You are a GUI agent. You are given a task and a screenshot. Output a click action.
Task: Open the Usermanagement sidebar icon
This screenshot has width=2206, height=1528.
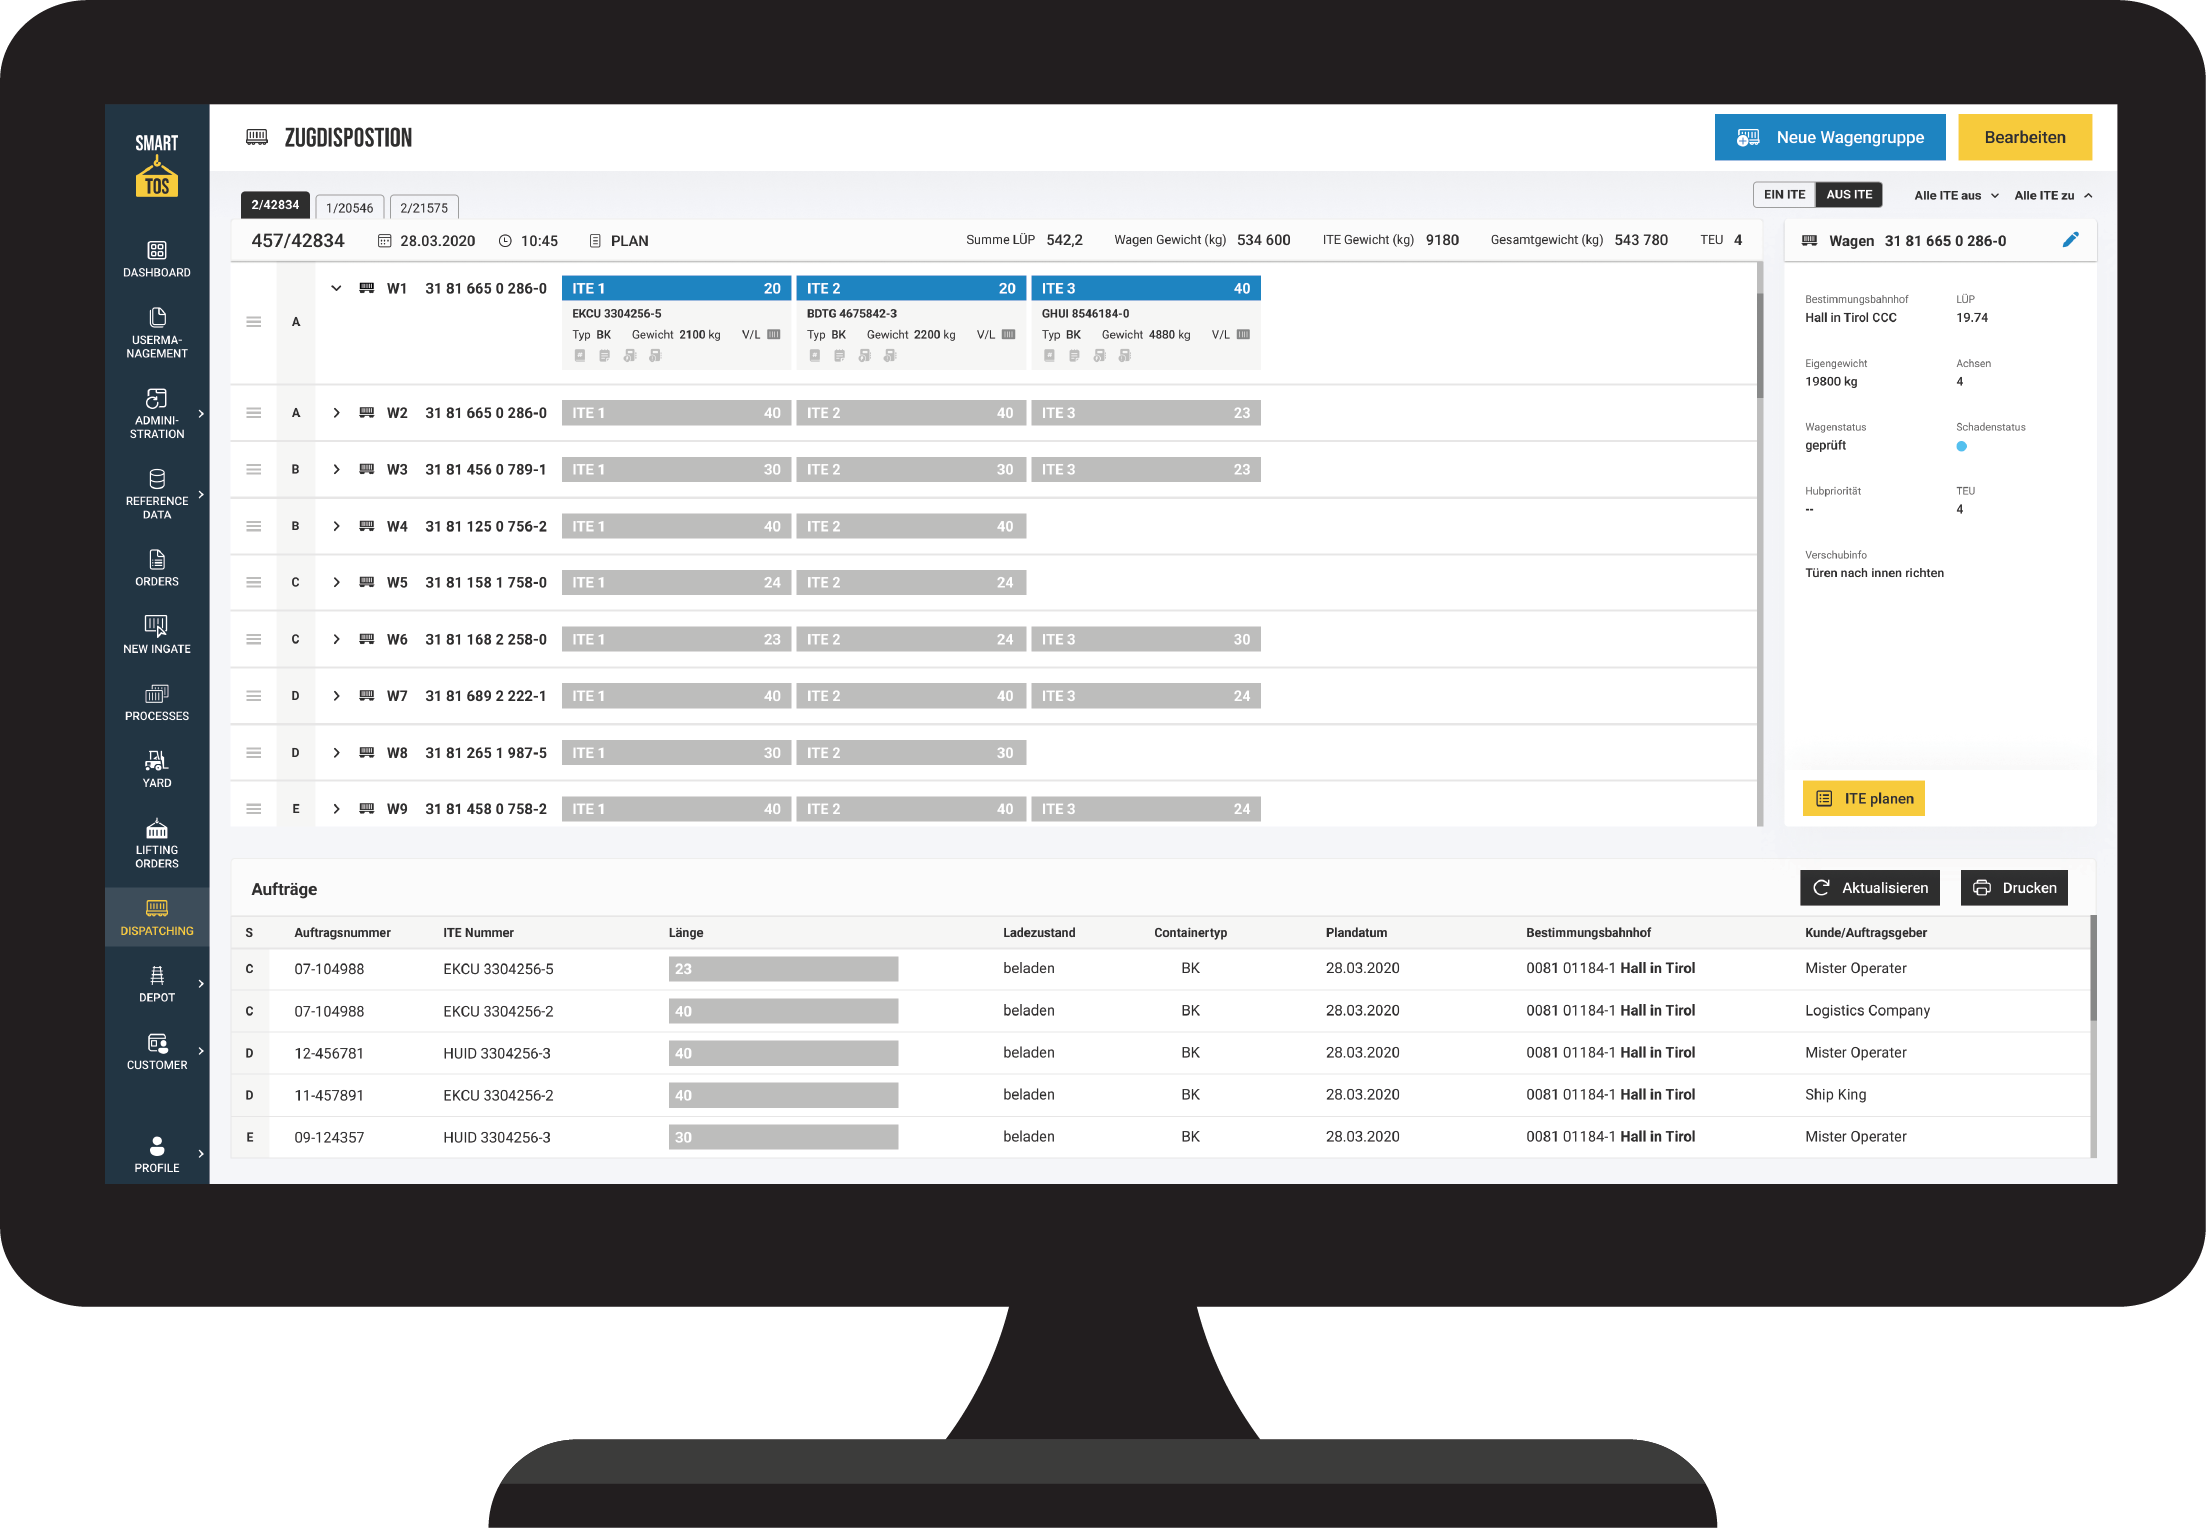pyautogui.click(x=157, y=318)
